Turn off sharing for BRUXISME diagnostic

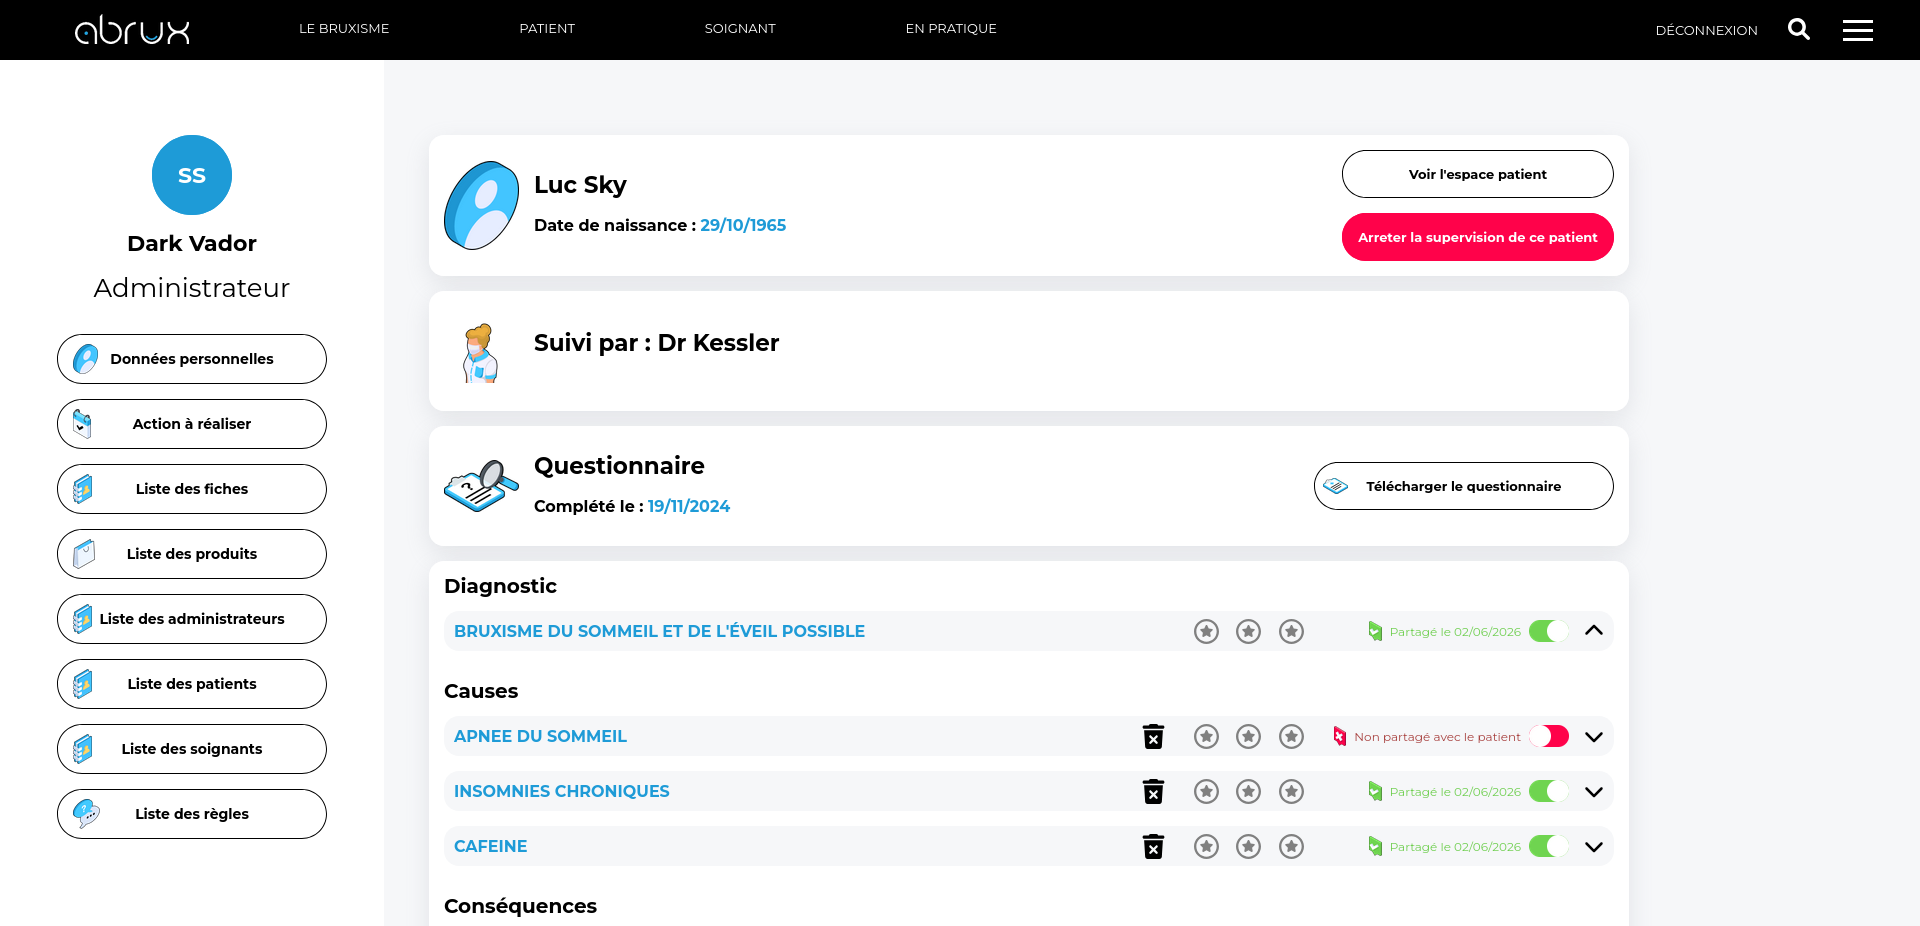pyautogui.click(x=1549, y=631)
